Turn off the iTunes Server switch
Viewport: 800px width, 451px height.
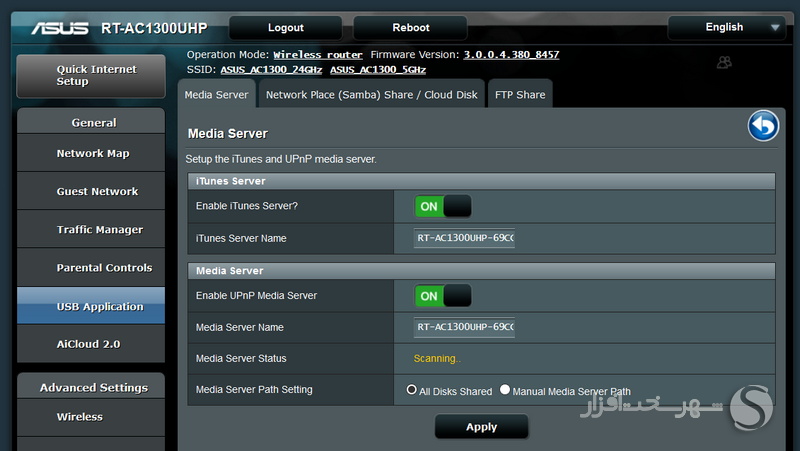(x=443, y=206)
